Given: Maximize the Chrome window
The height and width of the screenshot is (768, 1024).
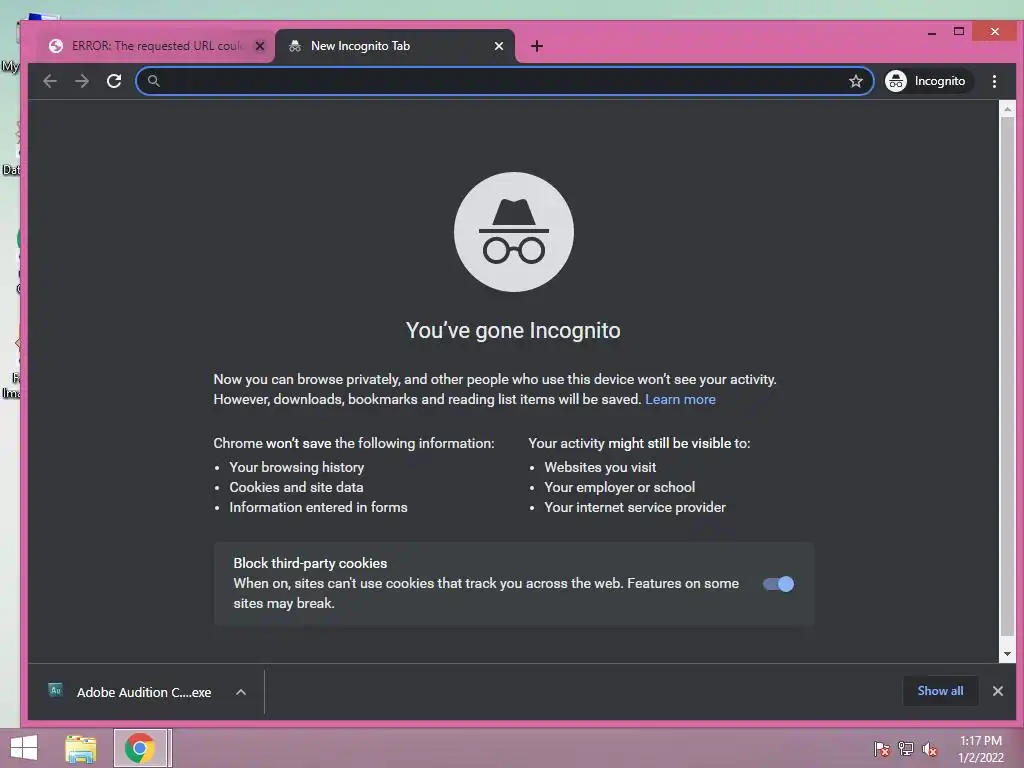Looking at the screenshot, I should coord(959,31).
